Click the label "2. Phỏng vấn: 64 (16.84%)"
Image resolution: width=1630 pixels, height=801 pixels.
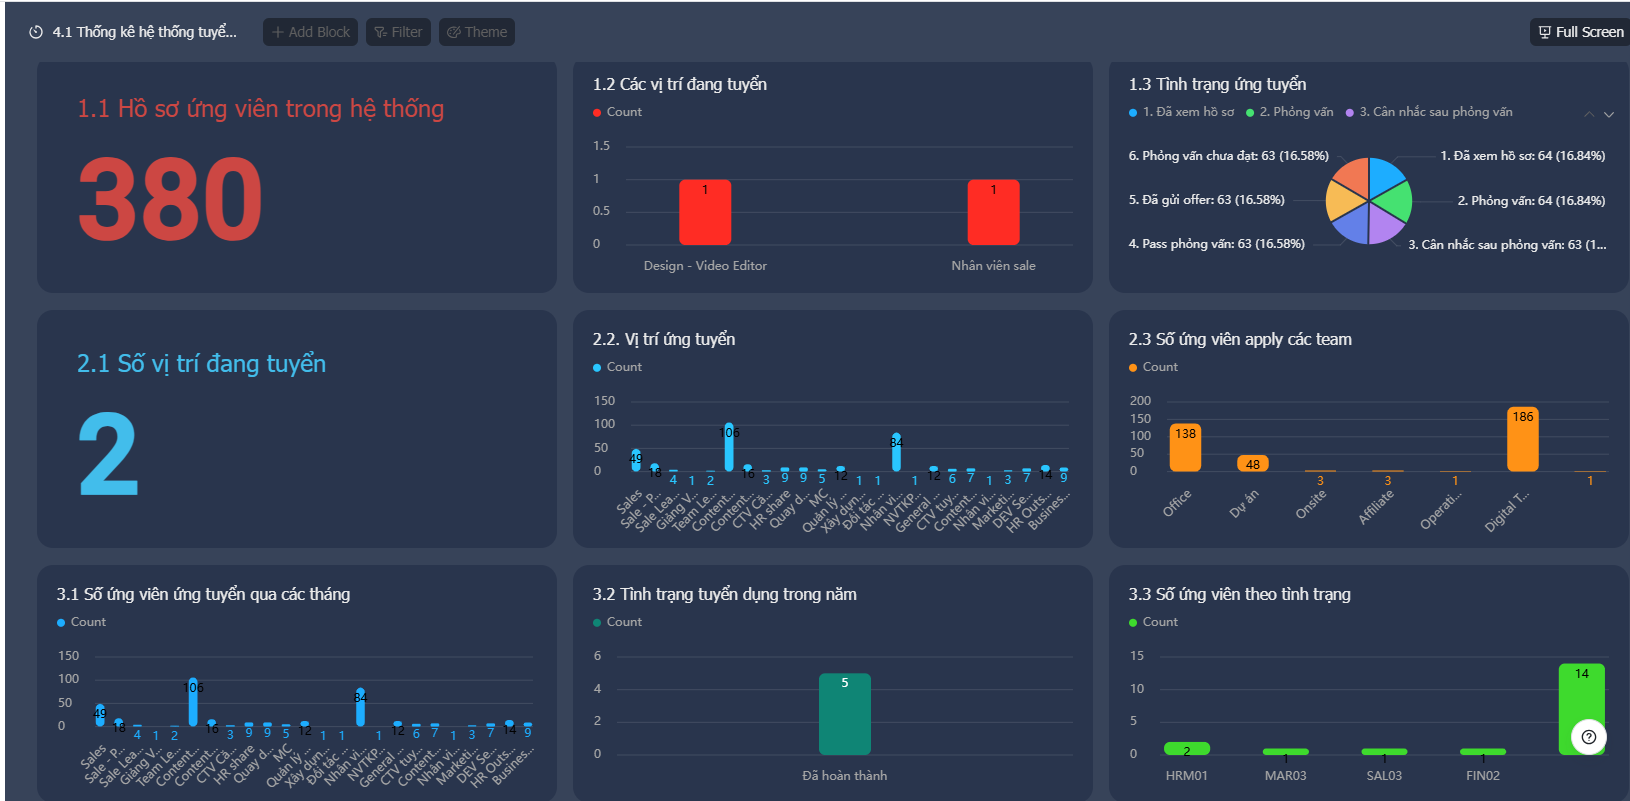[1531, 201]
